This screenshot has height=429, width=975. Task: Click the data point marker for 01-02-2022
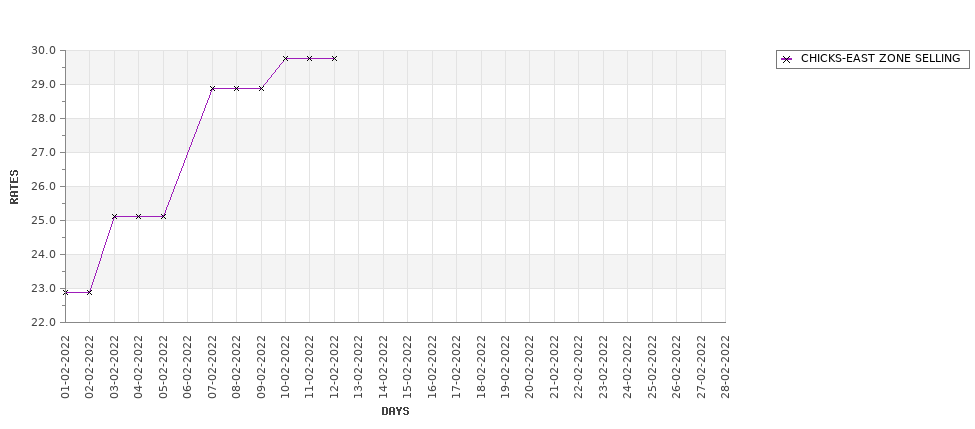pos(65,292)
